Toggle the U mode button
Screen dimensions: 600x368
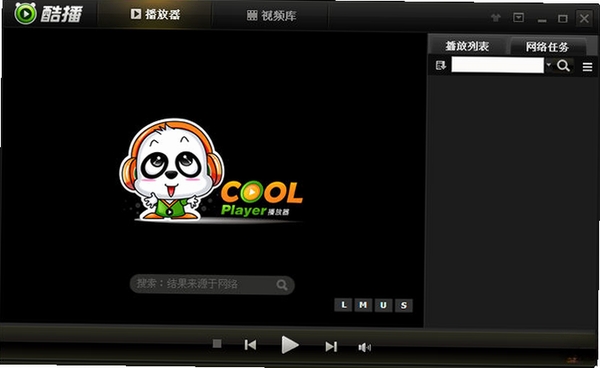tap(383, 305)
